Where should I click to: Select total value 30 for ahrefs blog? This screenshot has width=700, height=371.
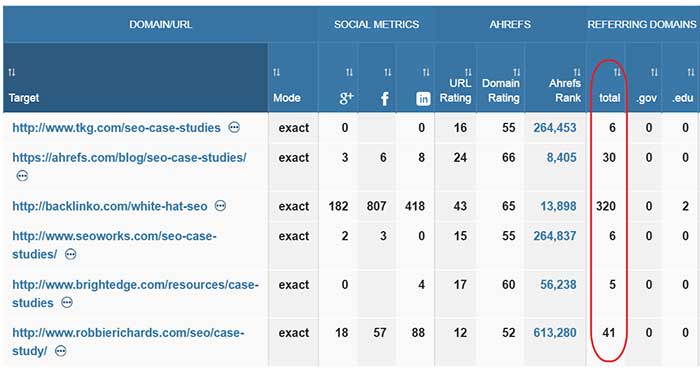click(609, 158)
